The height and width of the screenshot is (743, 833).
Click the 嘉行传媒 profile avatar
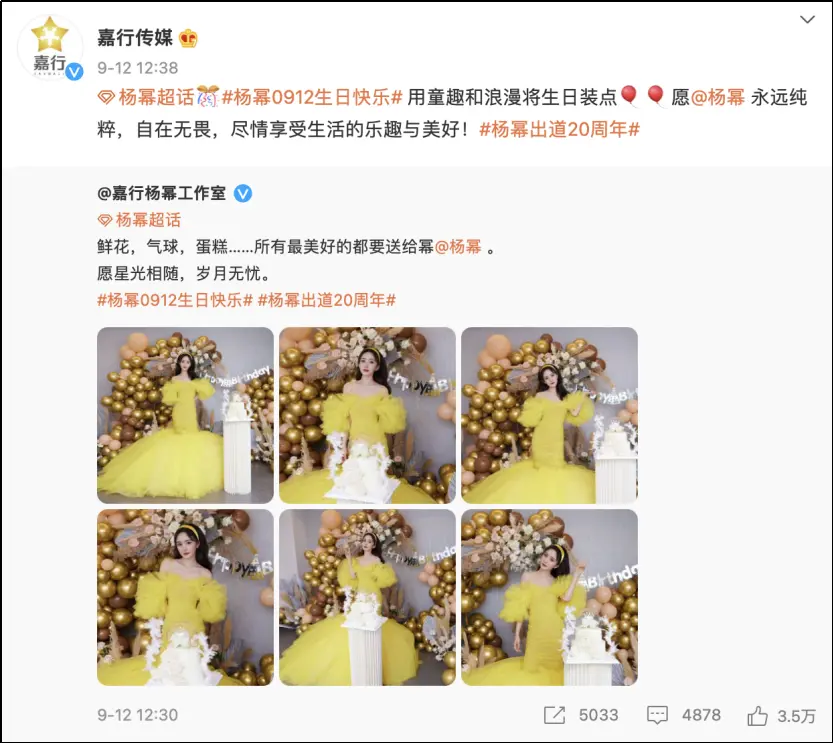pyautogui.click(x=50, y=49)
